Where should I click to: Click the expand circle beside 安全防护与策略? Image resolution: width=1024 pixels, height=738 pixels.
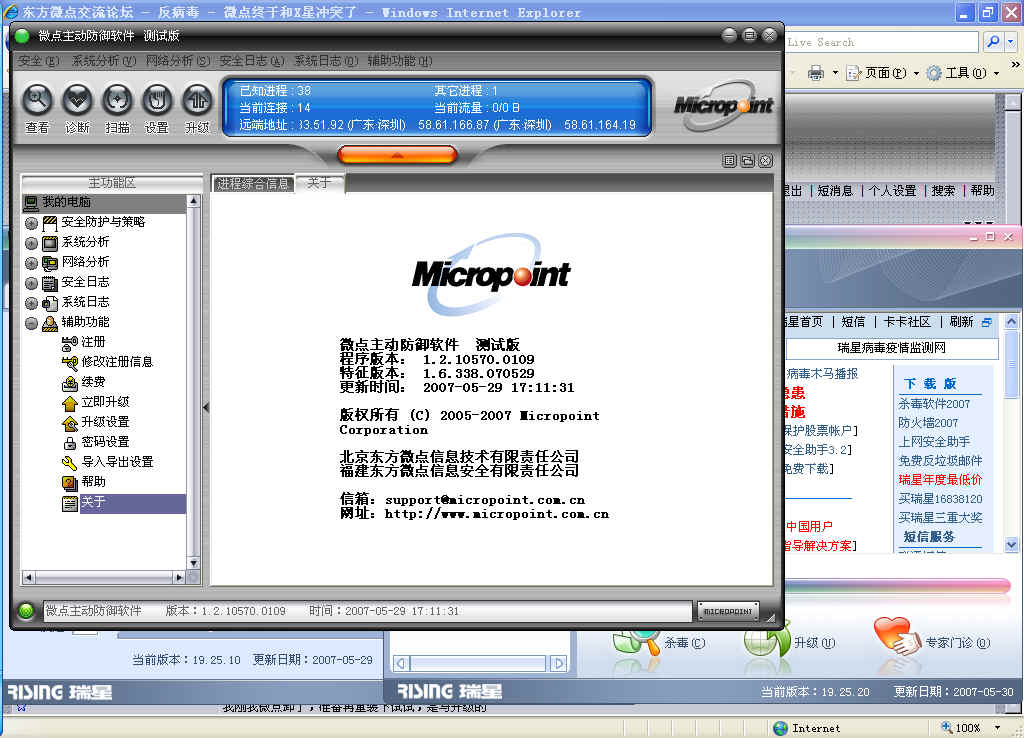(31, 223)
